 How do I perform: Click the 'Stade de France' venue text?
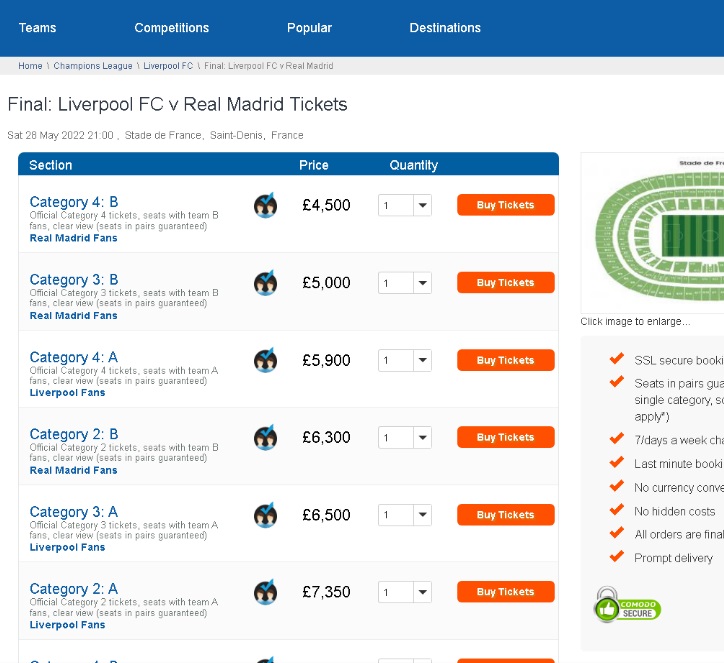point(163,135)
